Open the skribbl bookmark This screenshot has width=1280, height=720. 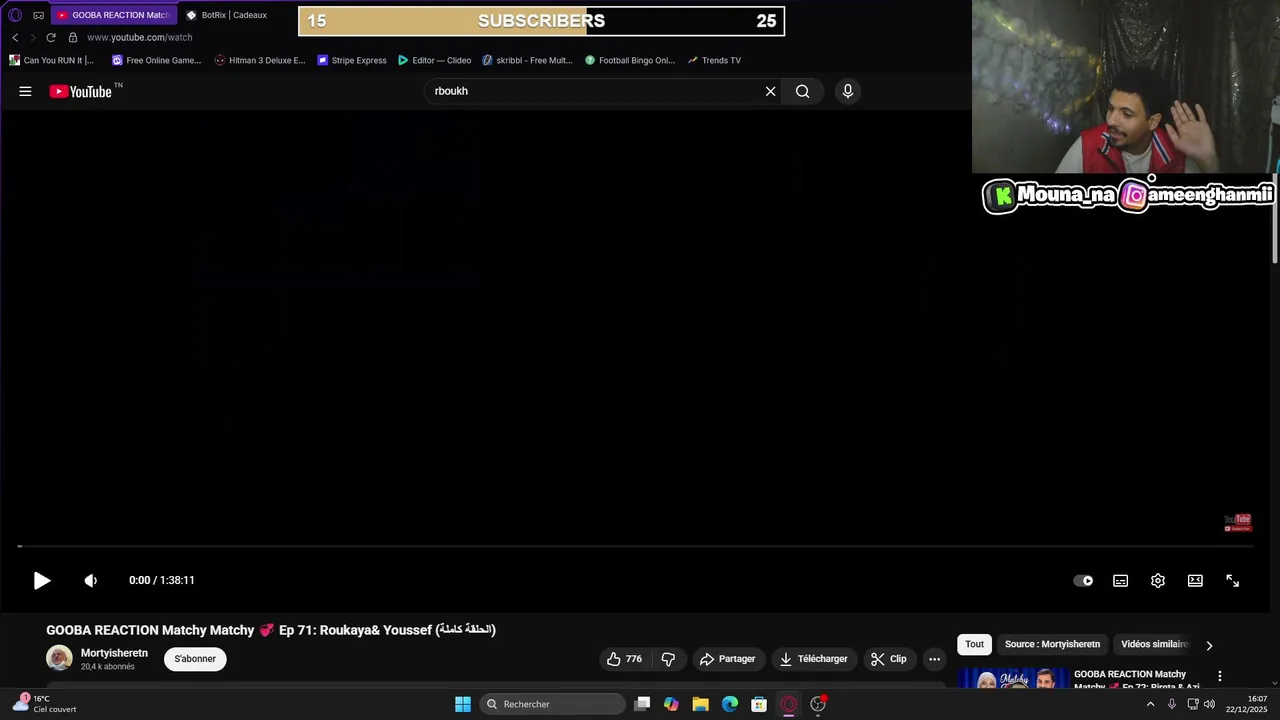(527, 60)
